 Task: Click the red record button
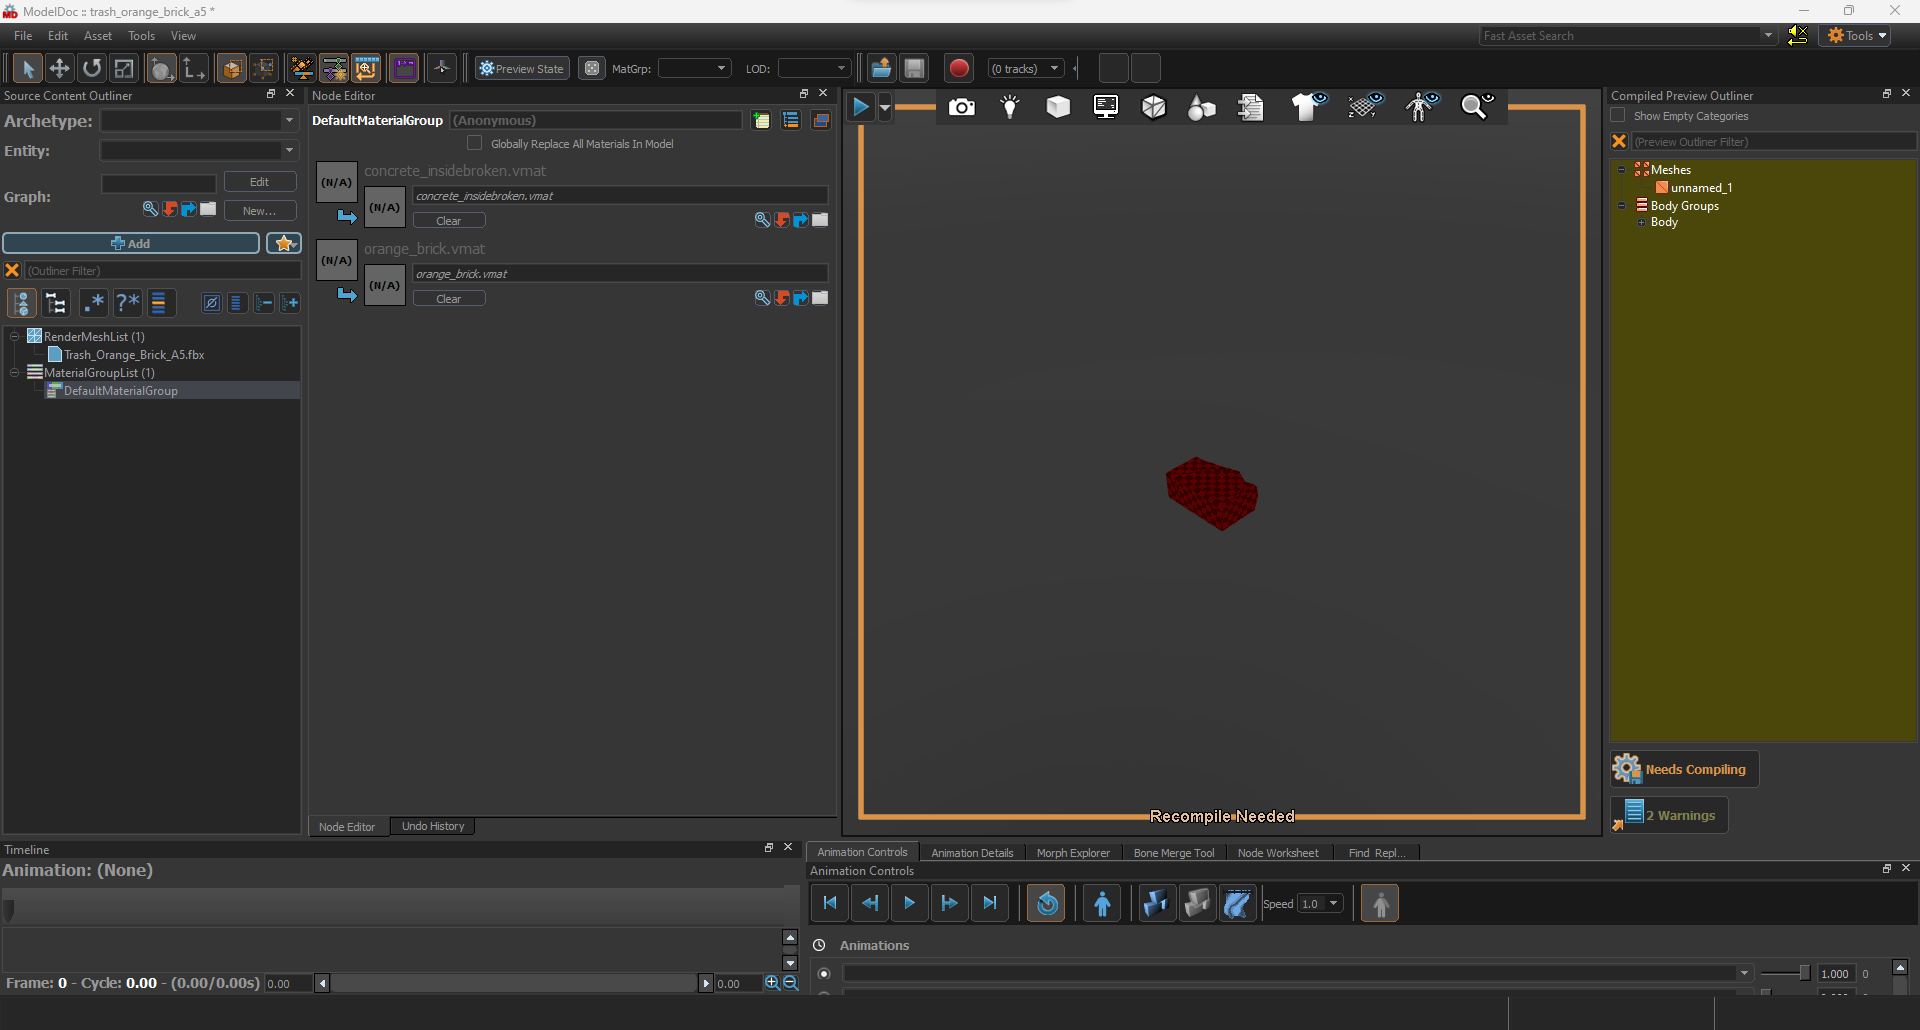click(x=958, y=68)
